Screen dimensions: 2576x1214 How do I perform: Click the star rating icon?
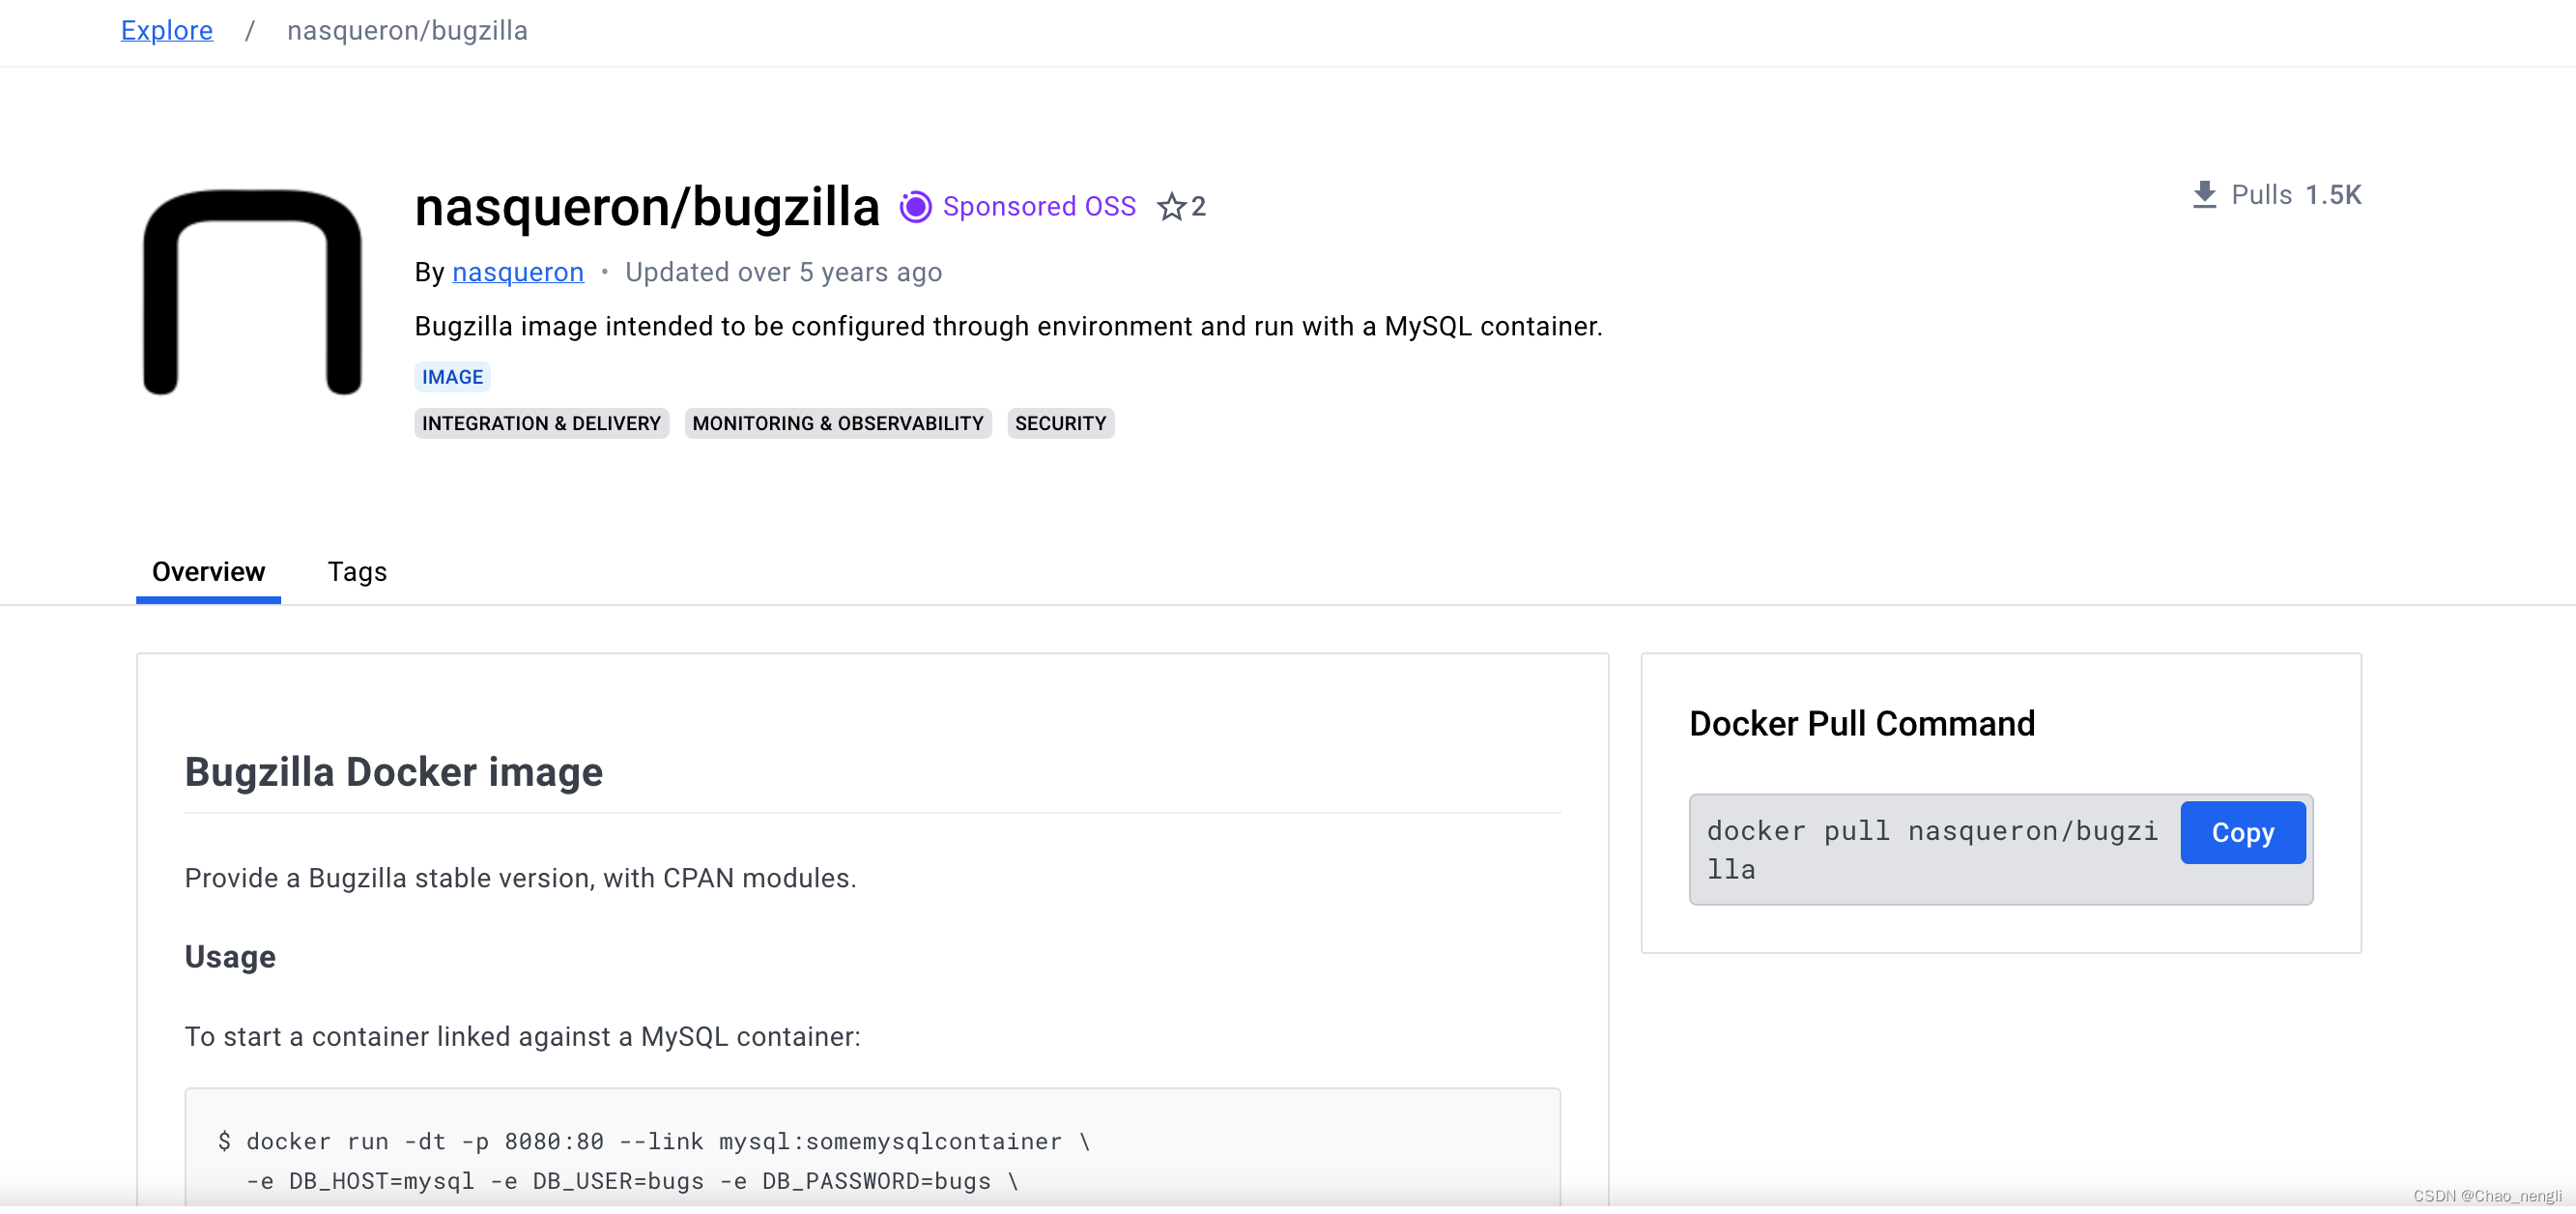pos(1171,207)
